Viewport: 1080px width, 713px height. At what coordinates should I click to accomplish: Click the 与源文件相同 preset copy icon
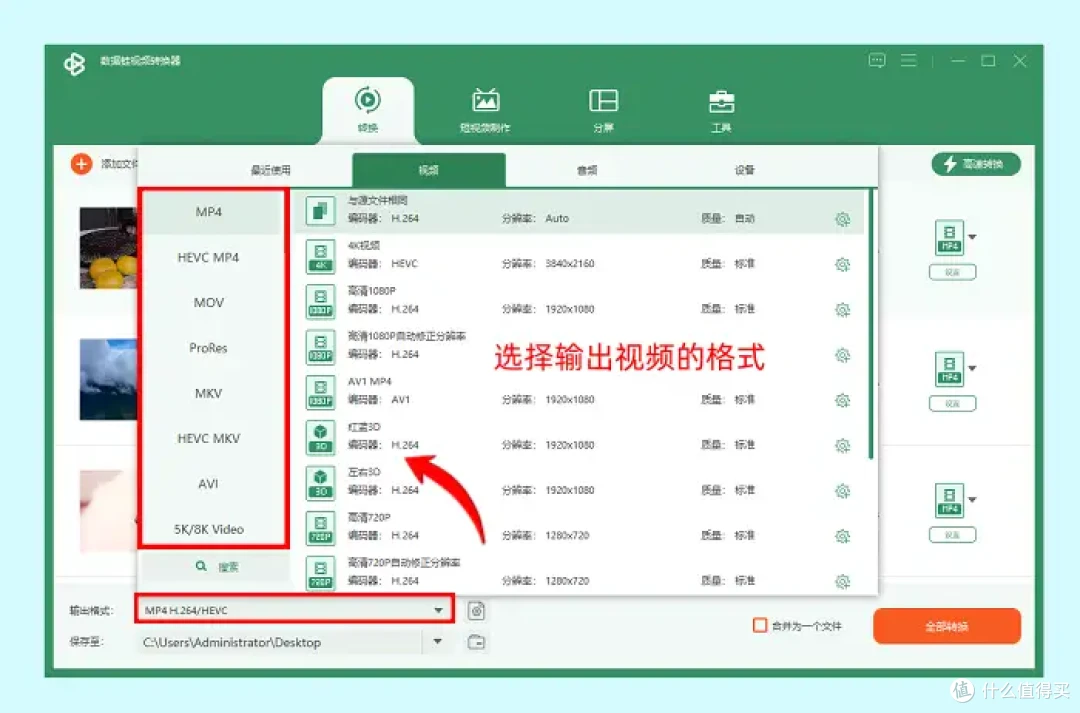(320, 211)
